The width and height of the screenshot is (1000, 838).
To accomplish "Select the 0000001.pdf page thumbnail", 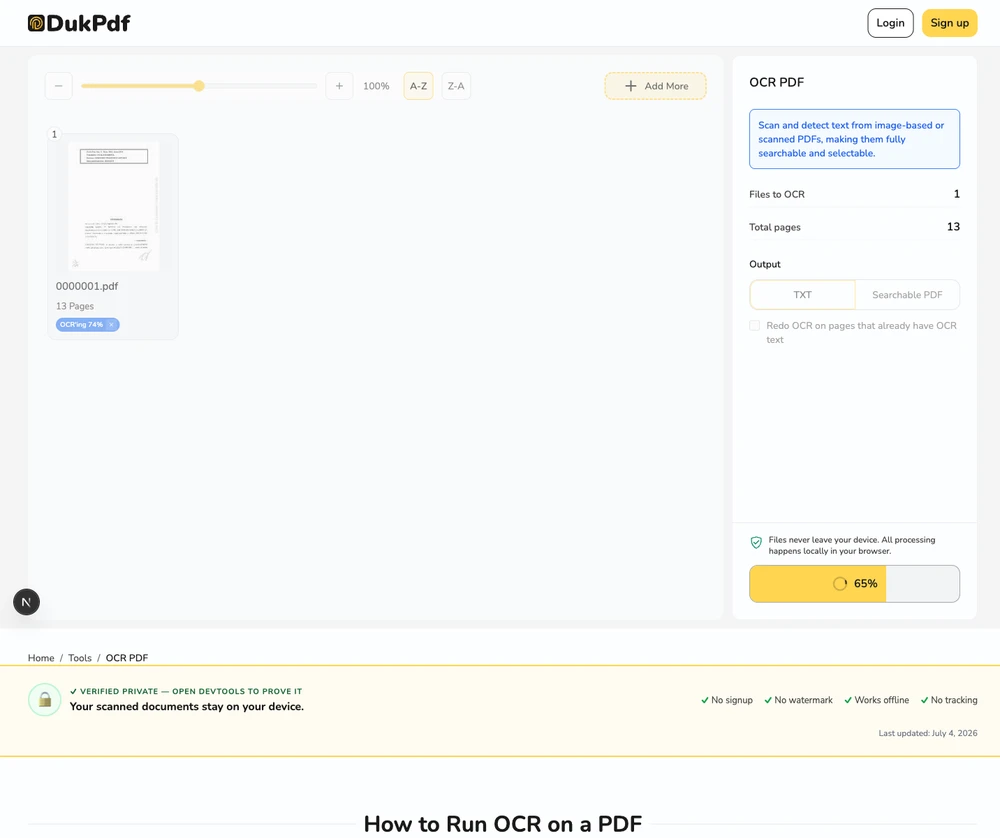I will pyautogui.click(x=114, y=207).
